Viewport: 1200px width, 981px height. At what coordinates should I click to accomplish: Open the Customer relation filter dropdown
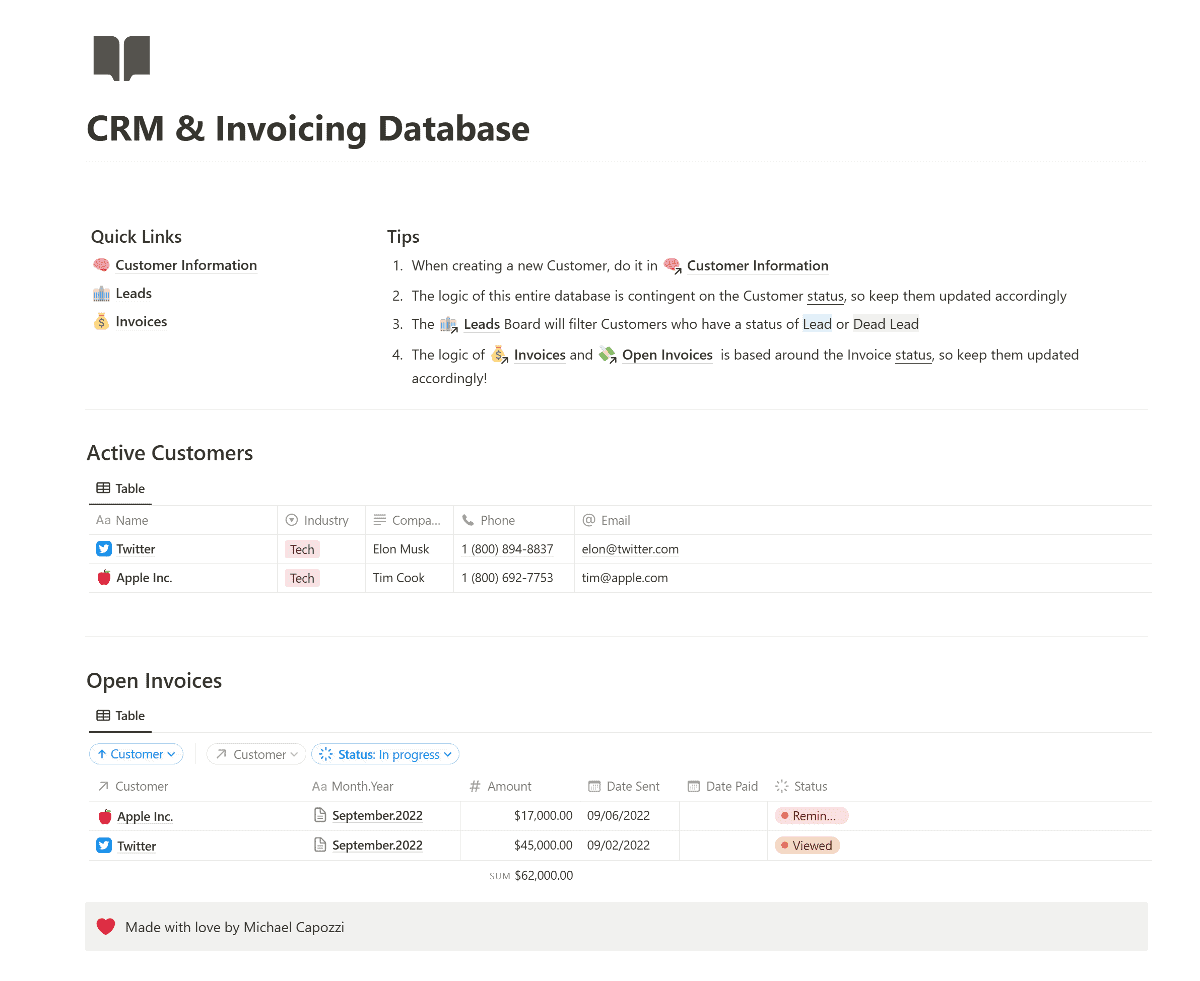point(258,754)
